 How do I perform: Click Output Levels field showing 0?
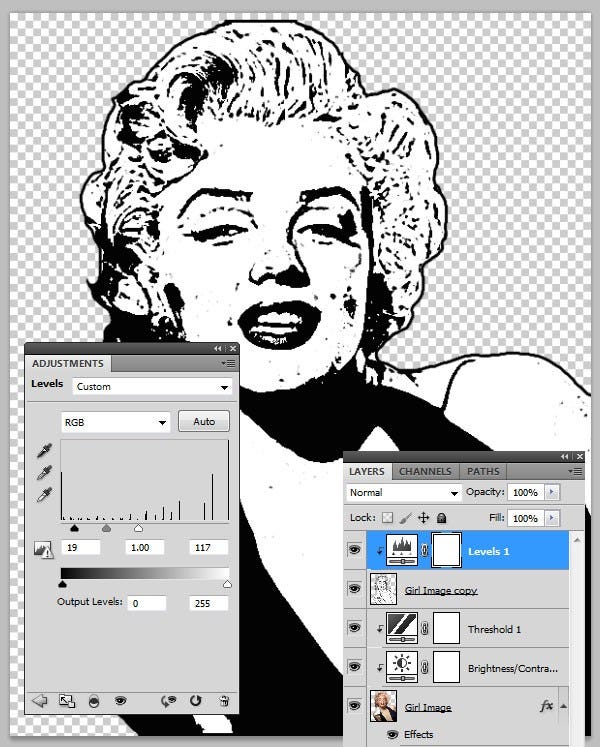tap(147, 603)
